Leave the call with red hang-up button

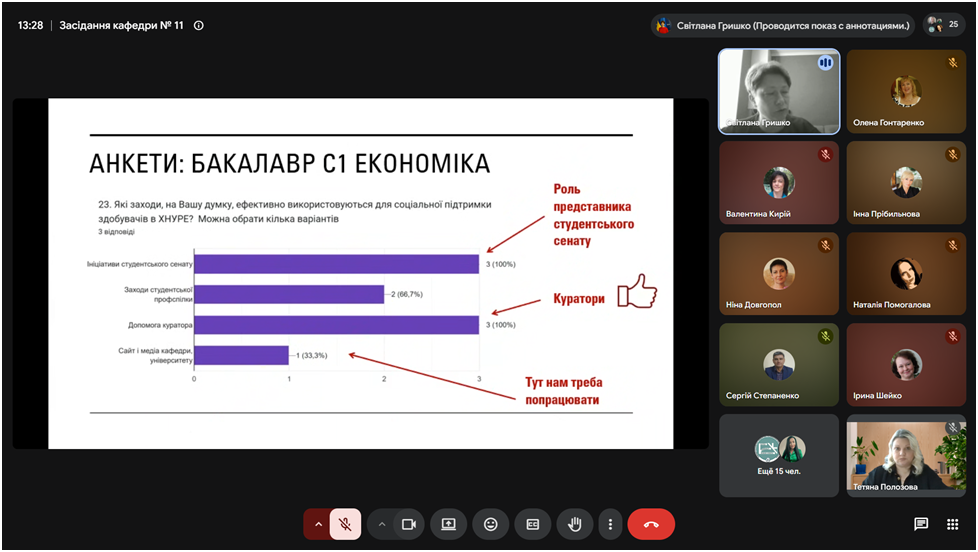pos(651,524)
